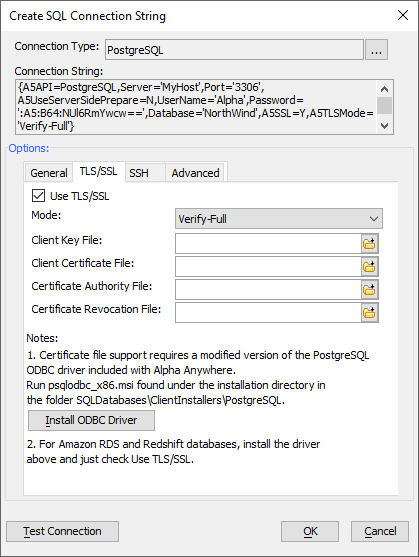
Task: Browse for Client Certificate File folder icon
Action: [370, 267]
